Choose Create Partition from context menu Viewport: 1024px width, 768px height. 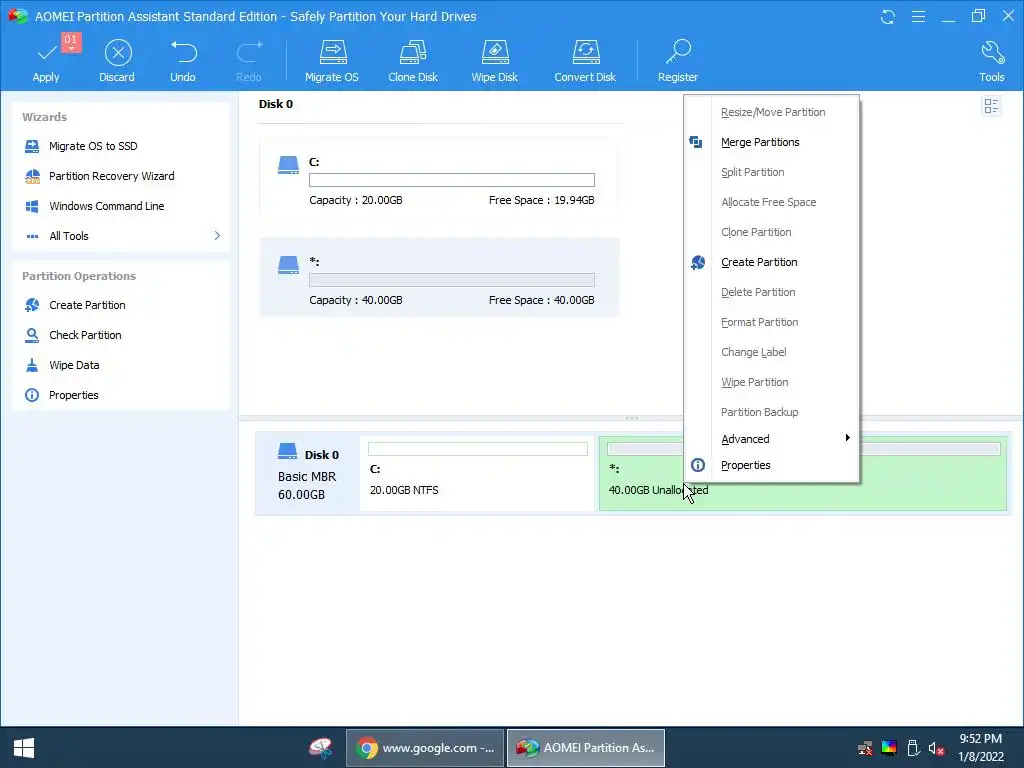tap(772, 263)
